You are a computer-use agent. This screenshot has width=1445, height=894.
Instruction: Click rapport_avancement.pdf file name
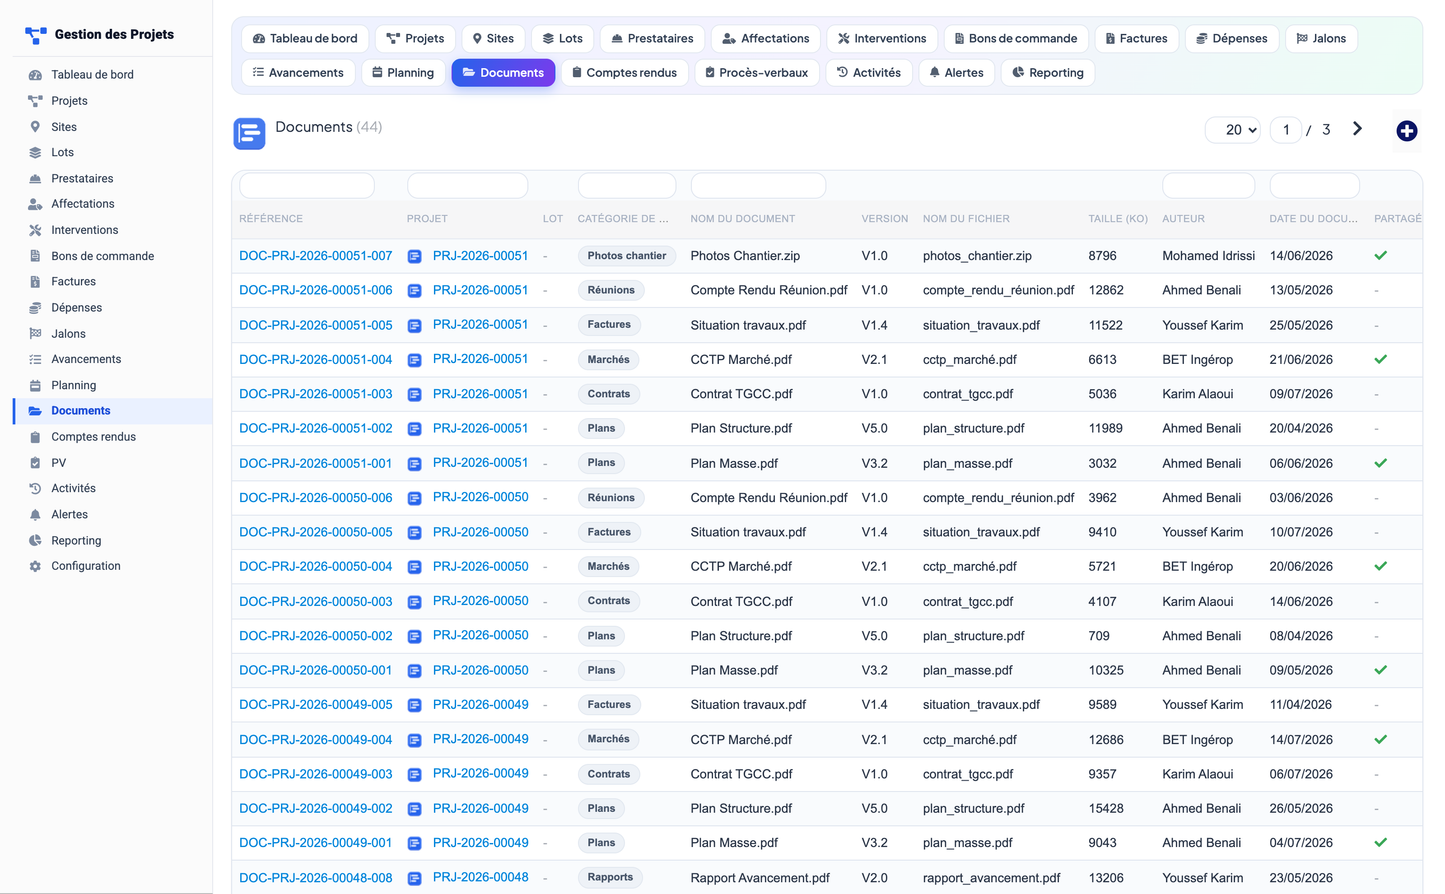click(991, 878)
